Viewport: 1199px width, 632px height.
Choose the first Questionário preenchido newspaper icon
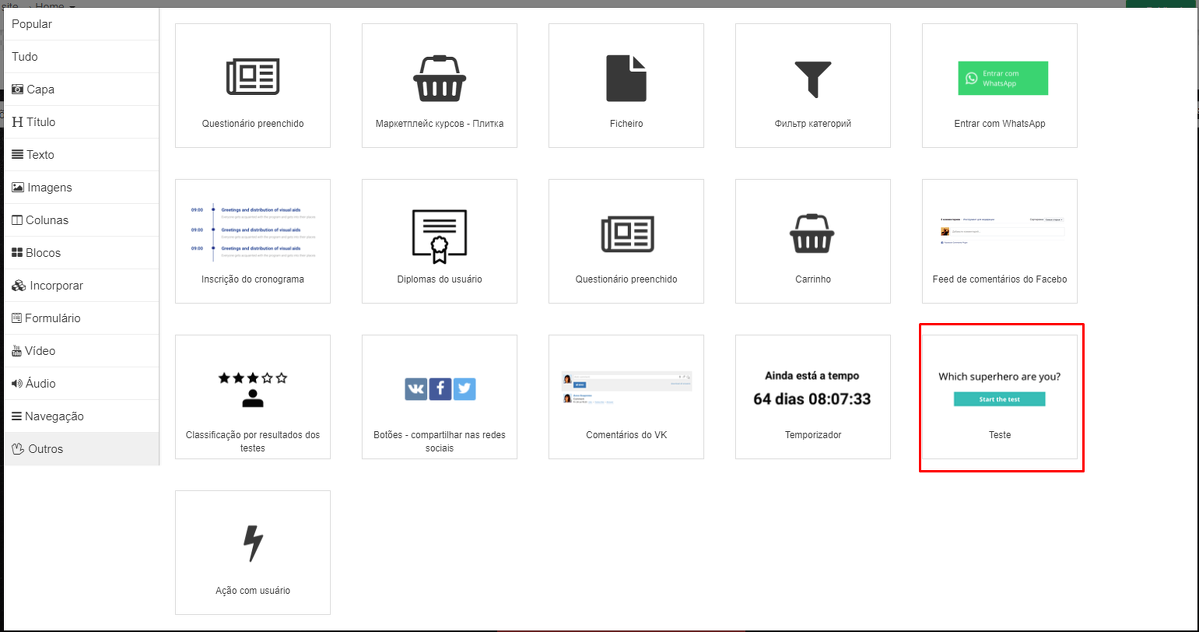click(x=253, y=78)
